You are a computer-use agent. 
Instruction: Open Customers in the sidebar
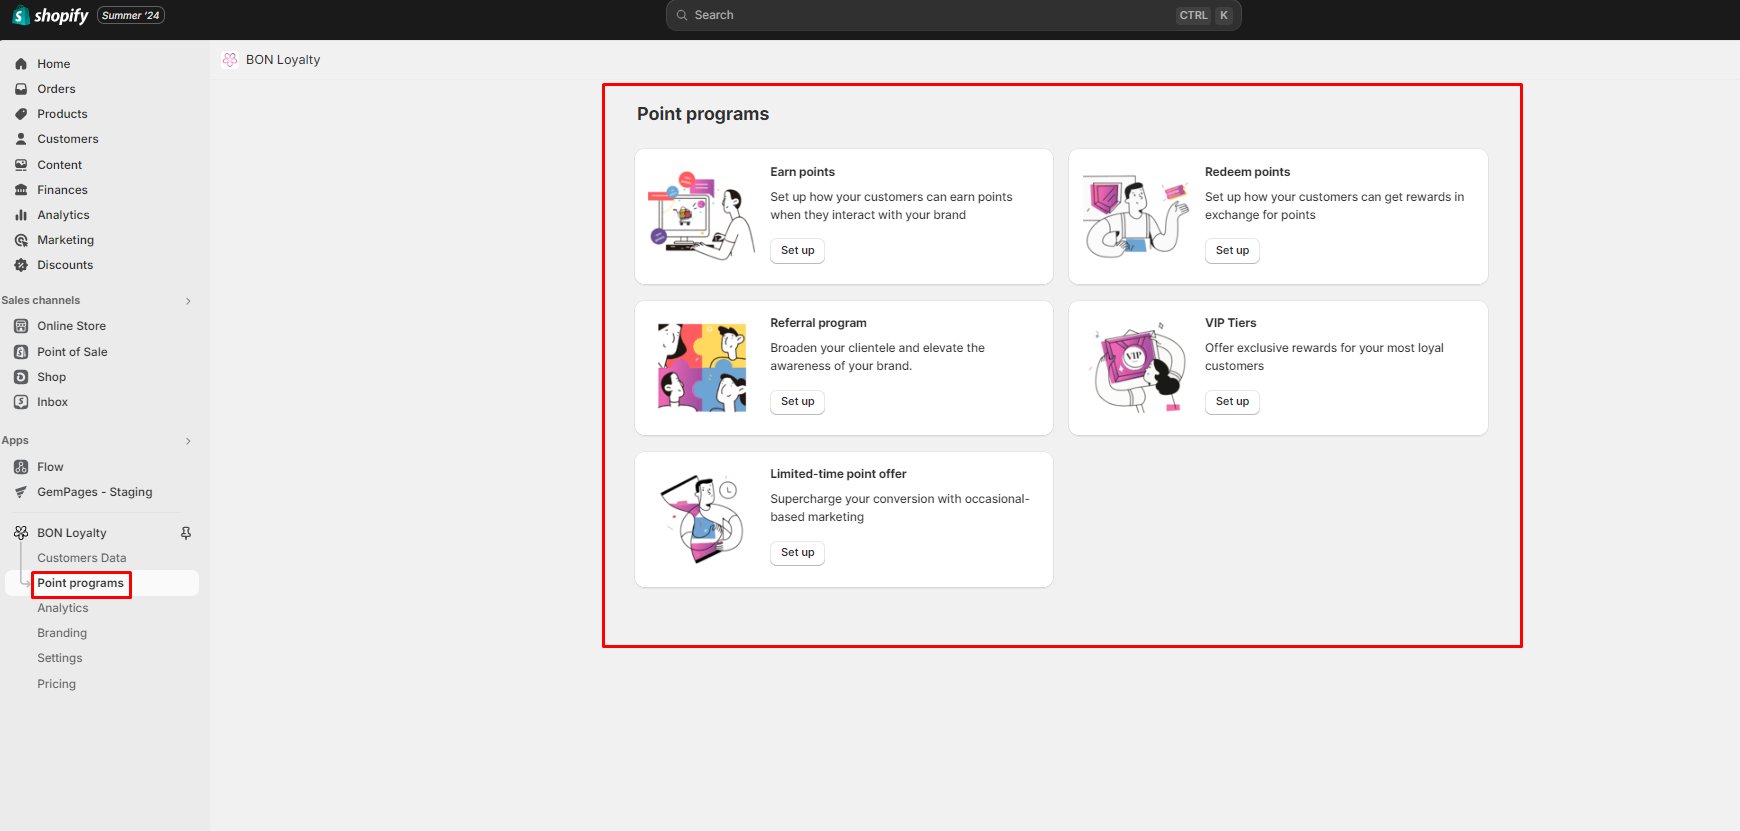point(68,139)
